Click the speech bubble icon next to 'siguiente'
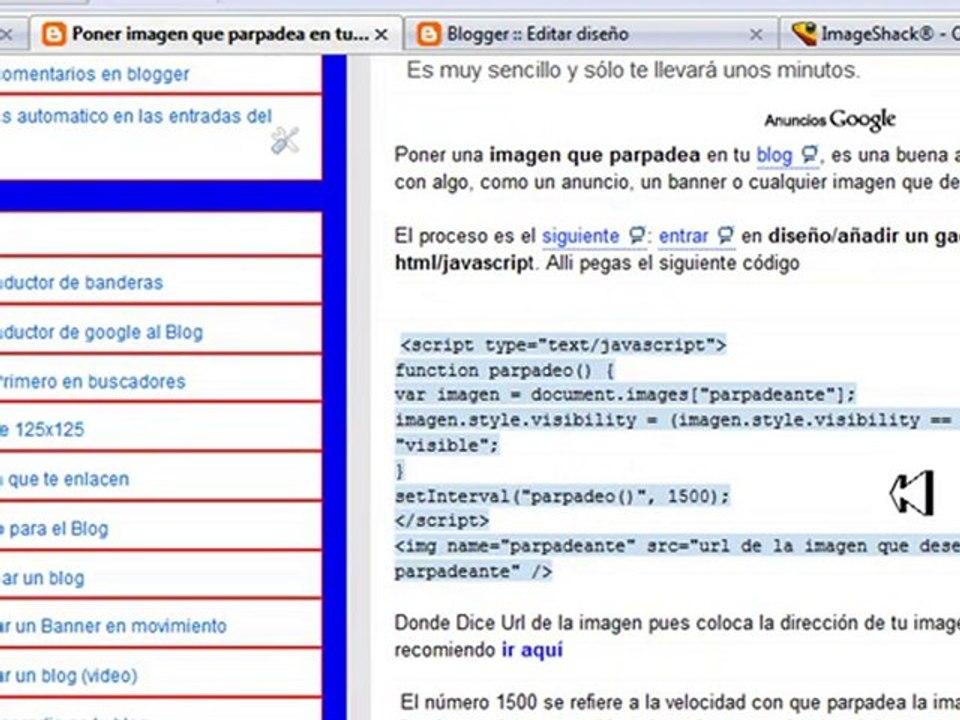 coord(637,234)
